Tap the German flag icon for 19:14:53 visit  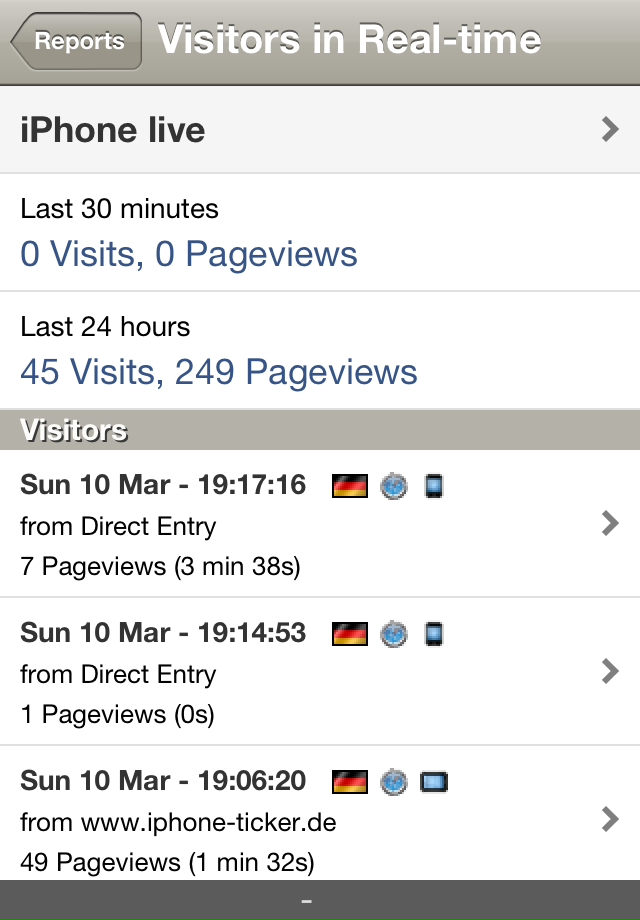(x=350, y=634)
